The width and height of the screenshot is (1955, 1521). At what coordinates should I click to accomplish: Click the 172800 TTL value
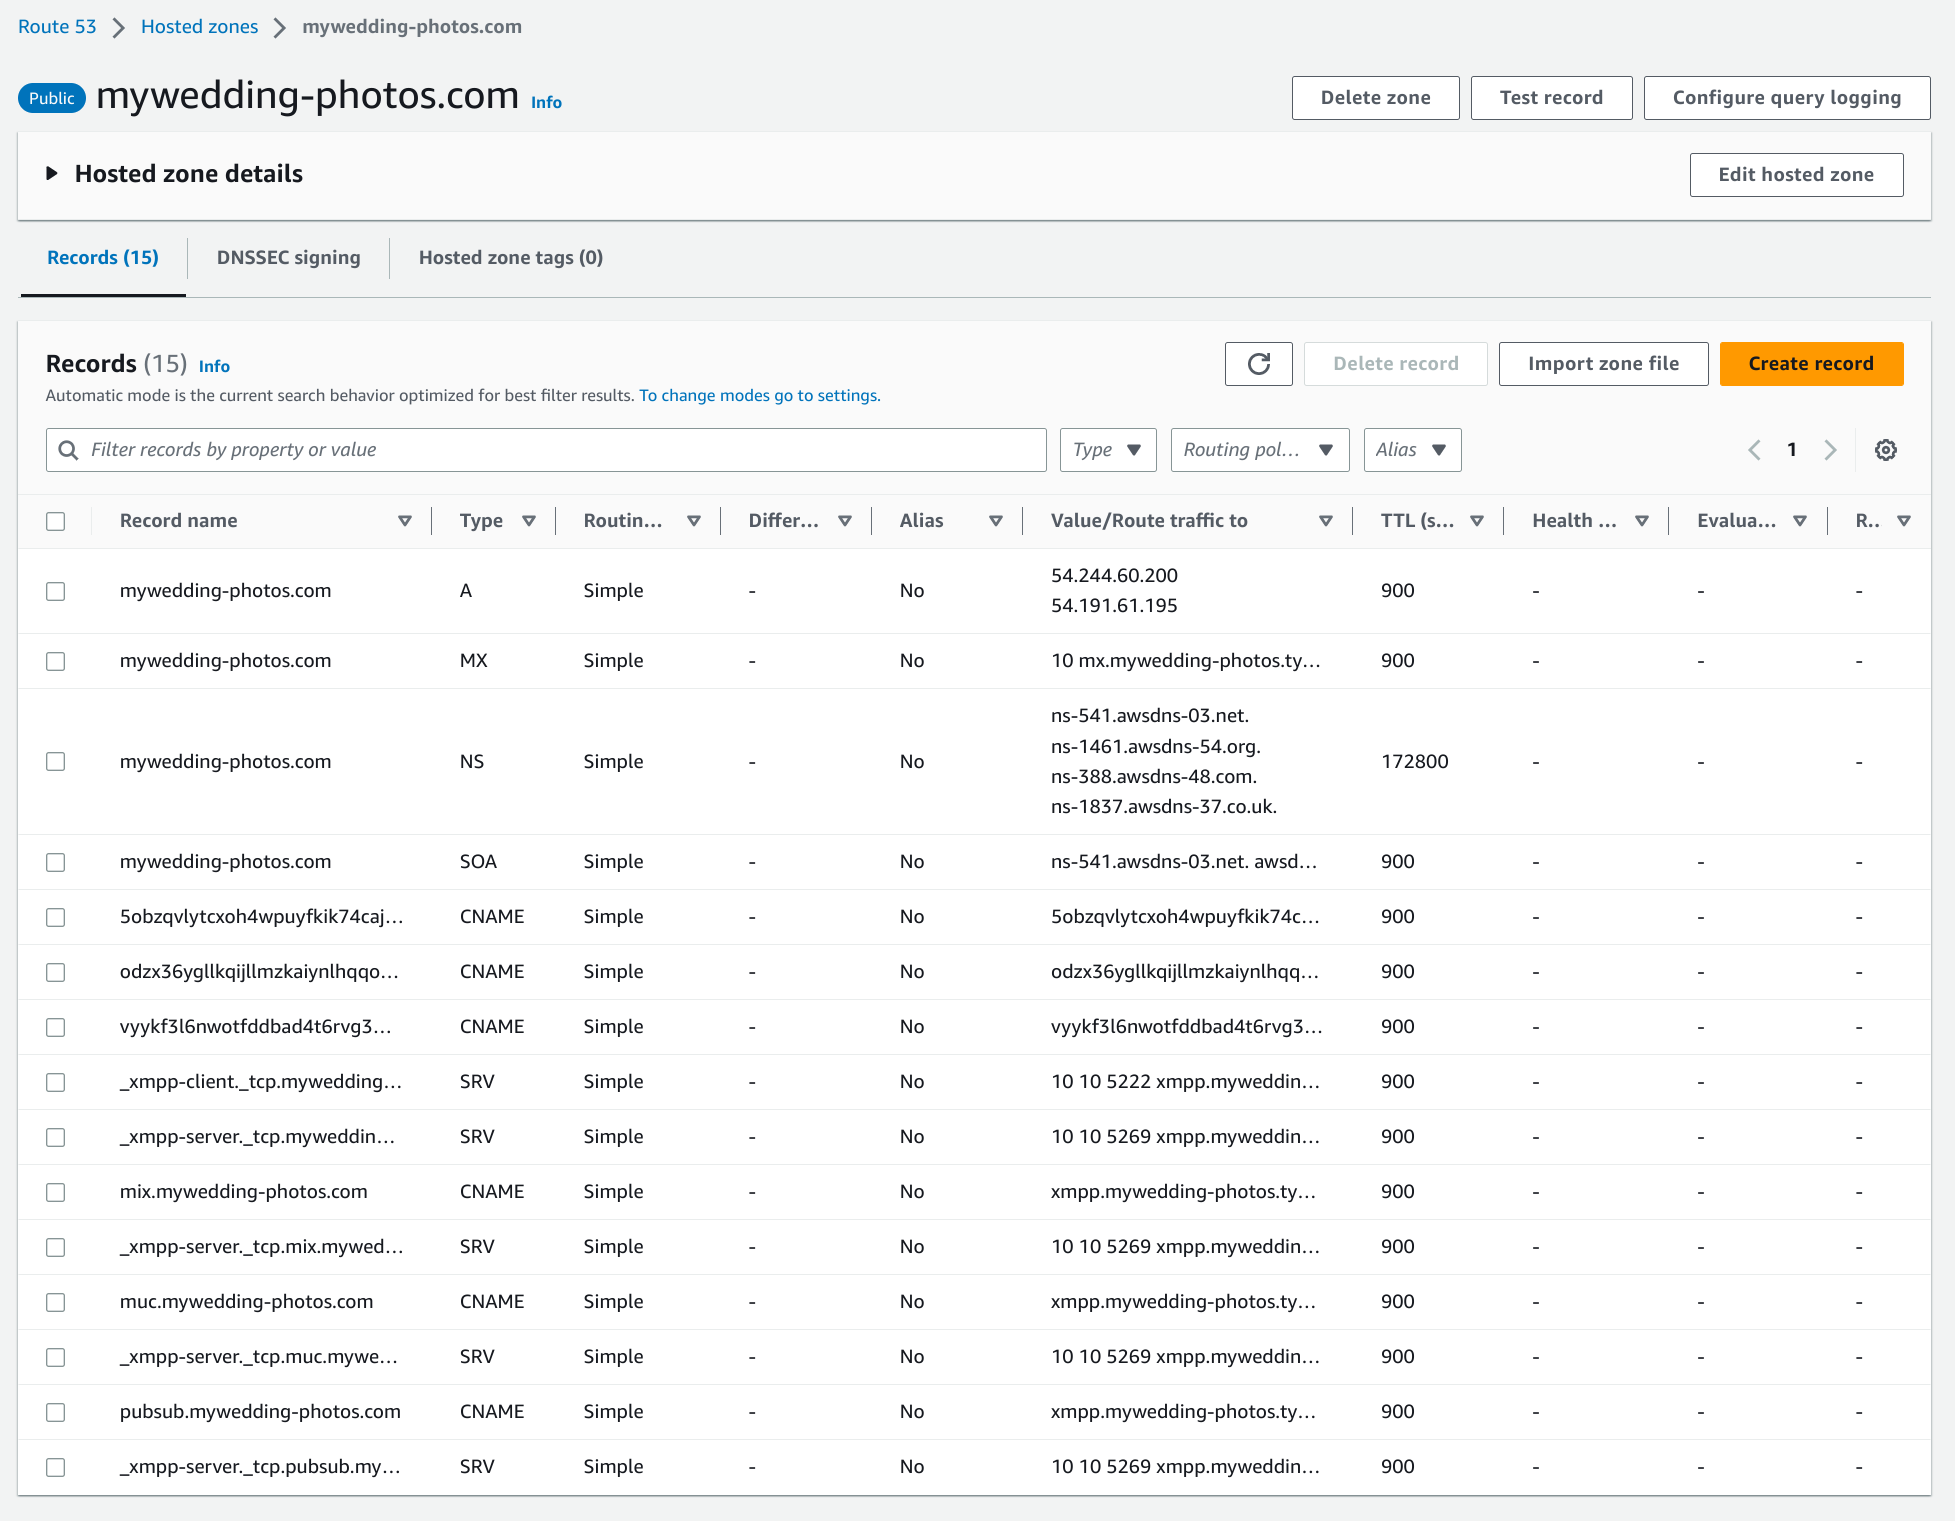click(1414, 762)
